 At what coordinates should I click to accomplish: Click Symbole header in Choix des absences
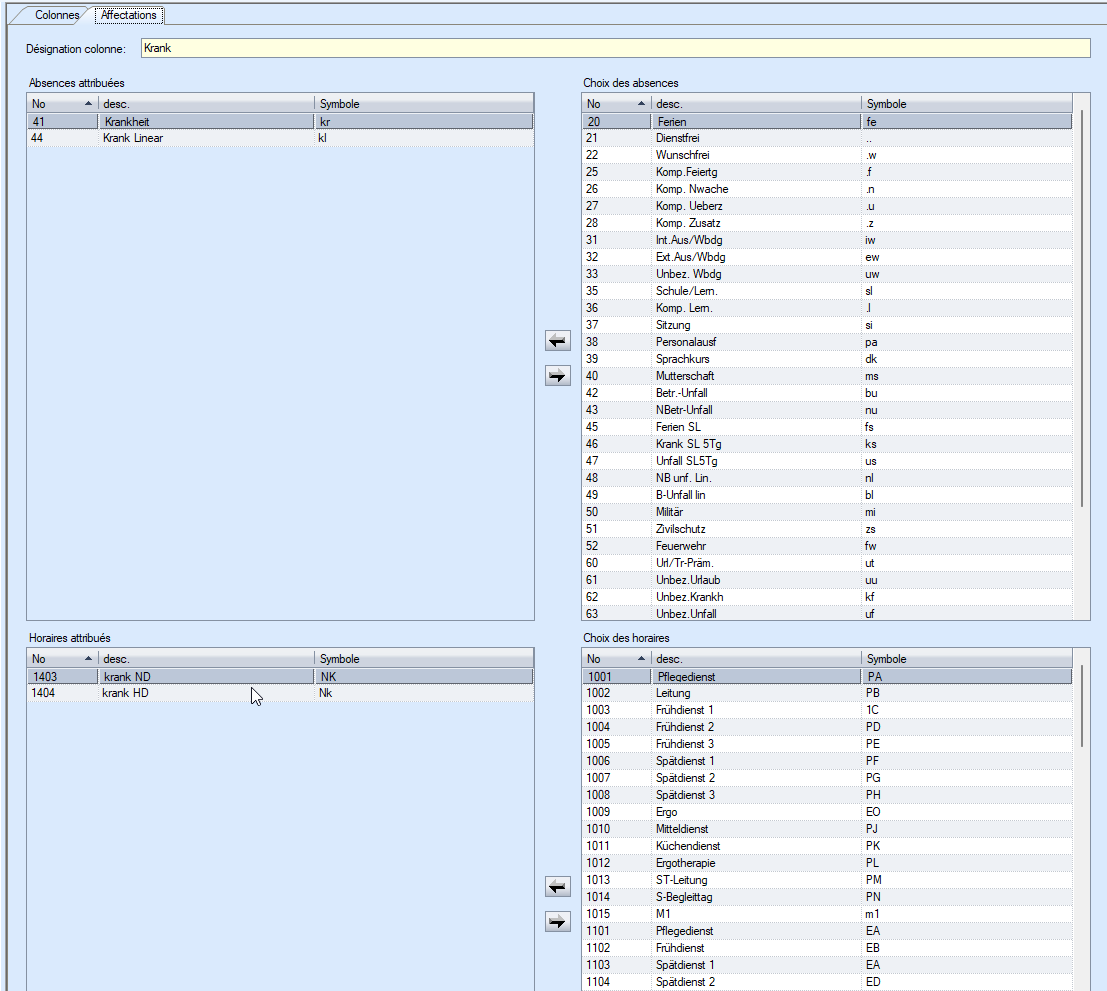point(965,104)
